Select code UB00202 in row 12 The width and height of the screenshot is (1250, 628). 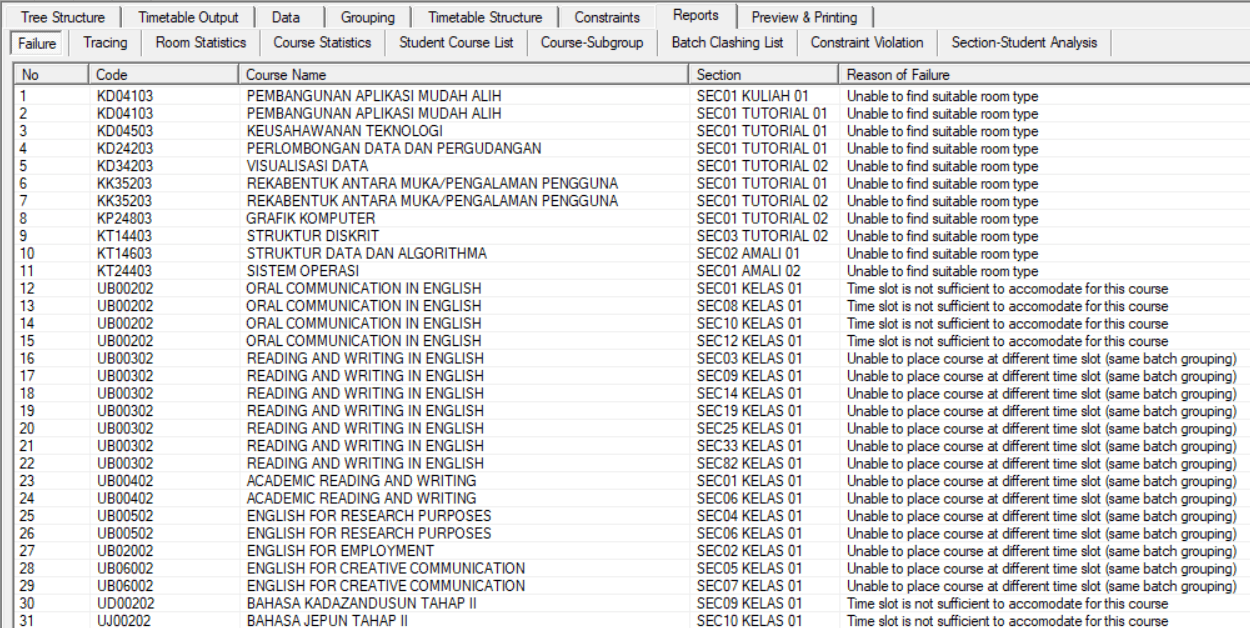coord(125,289)
